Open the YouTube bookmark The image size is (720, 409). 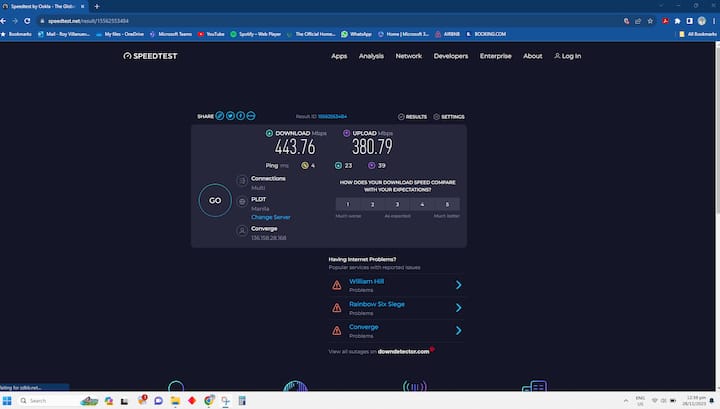click(211, 34)
